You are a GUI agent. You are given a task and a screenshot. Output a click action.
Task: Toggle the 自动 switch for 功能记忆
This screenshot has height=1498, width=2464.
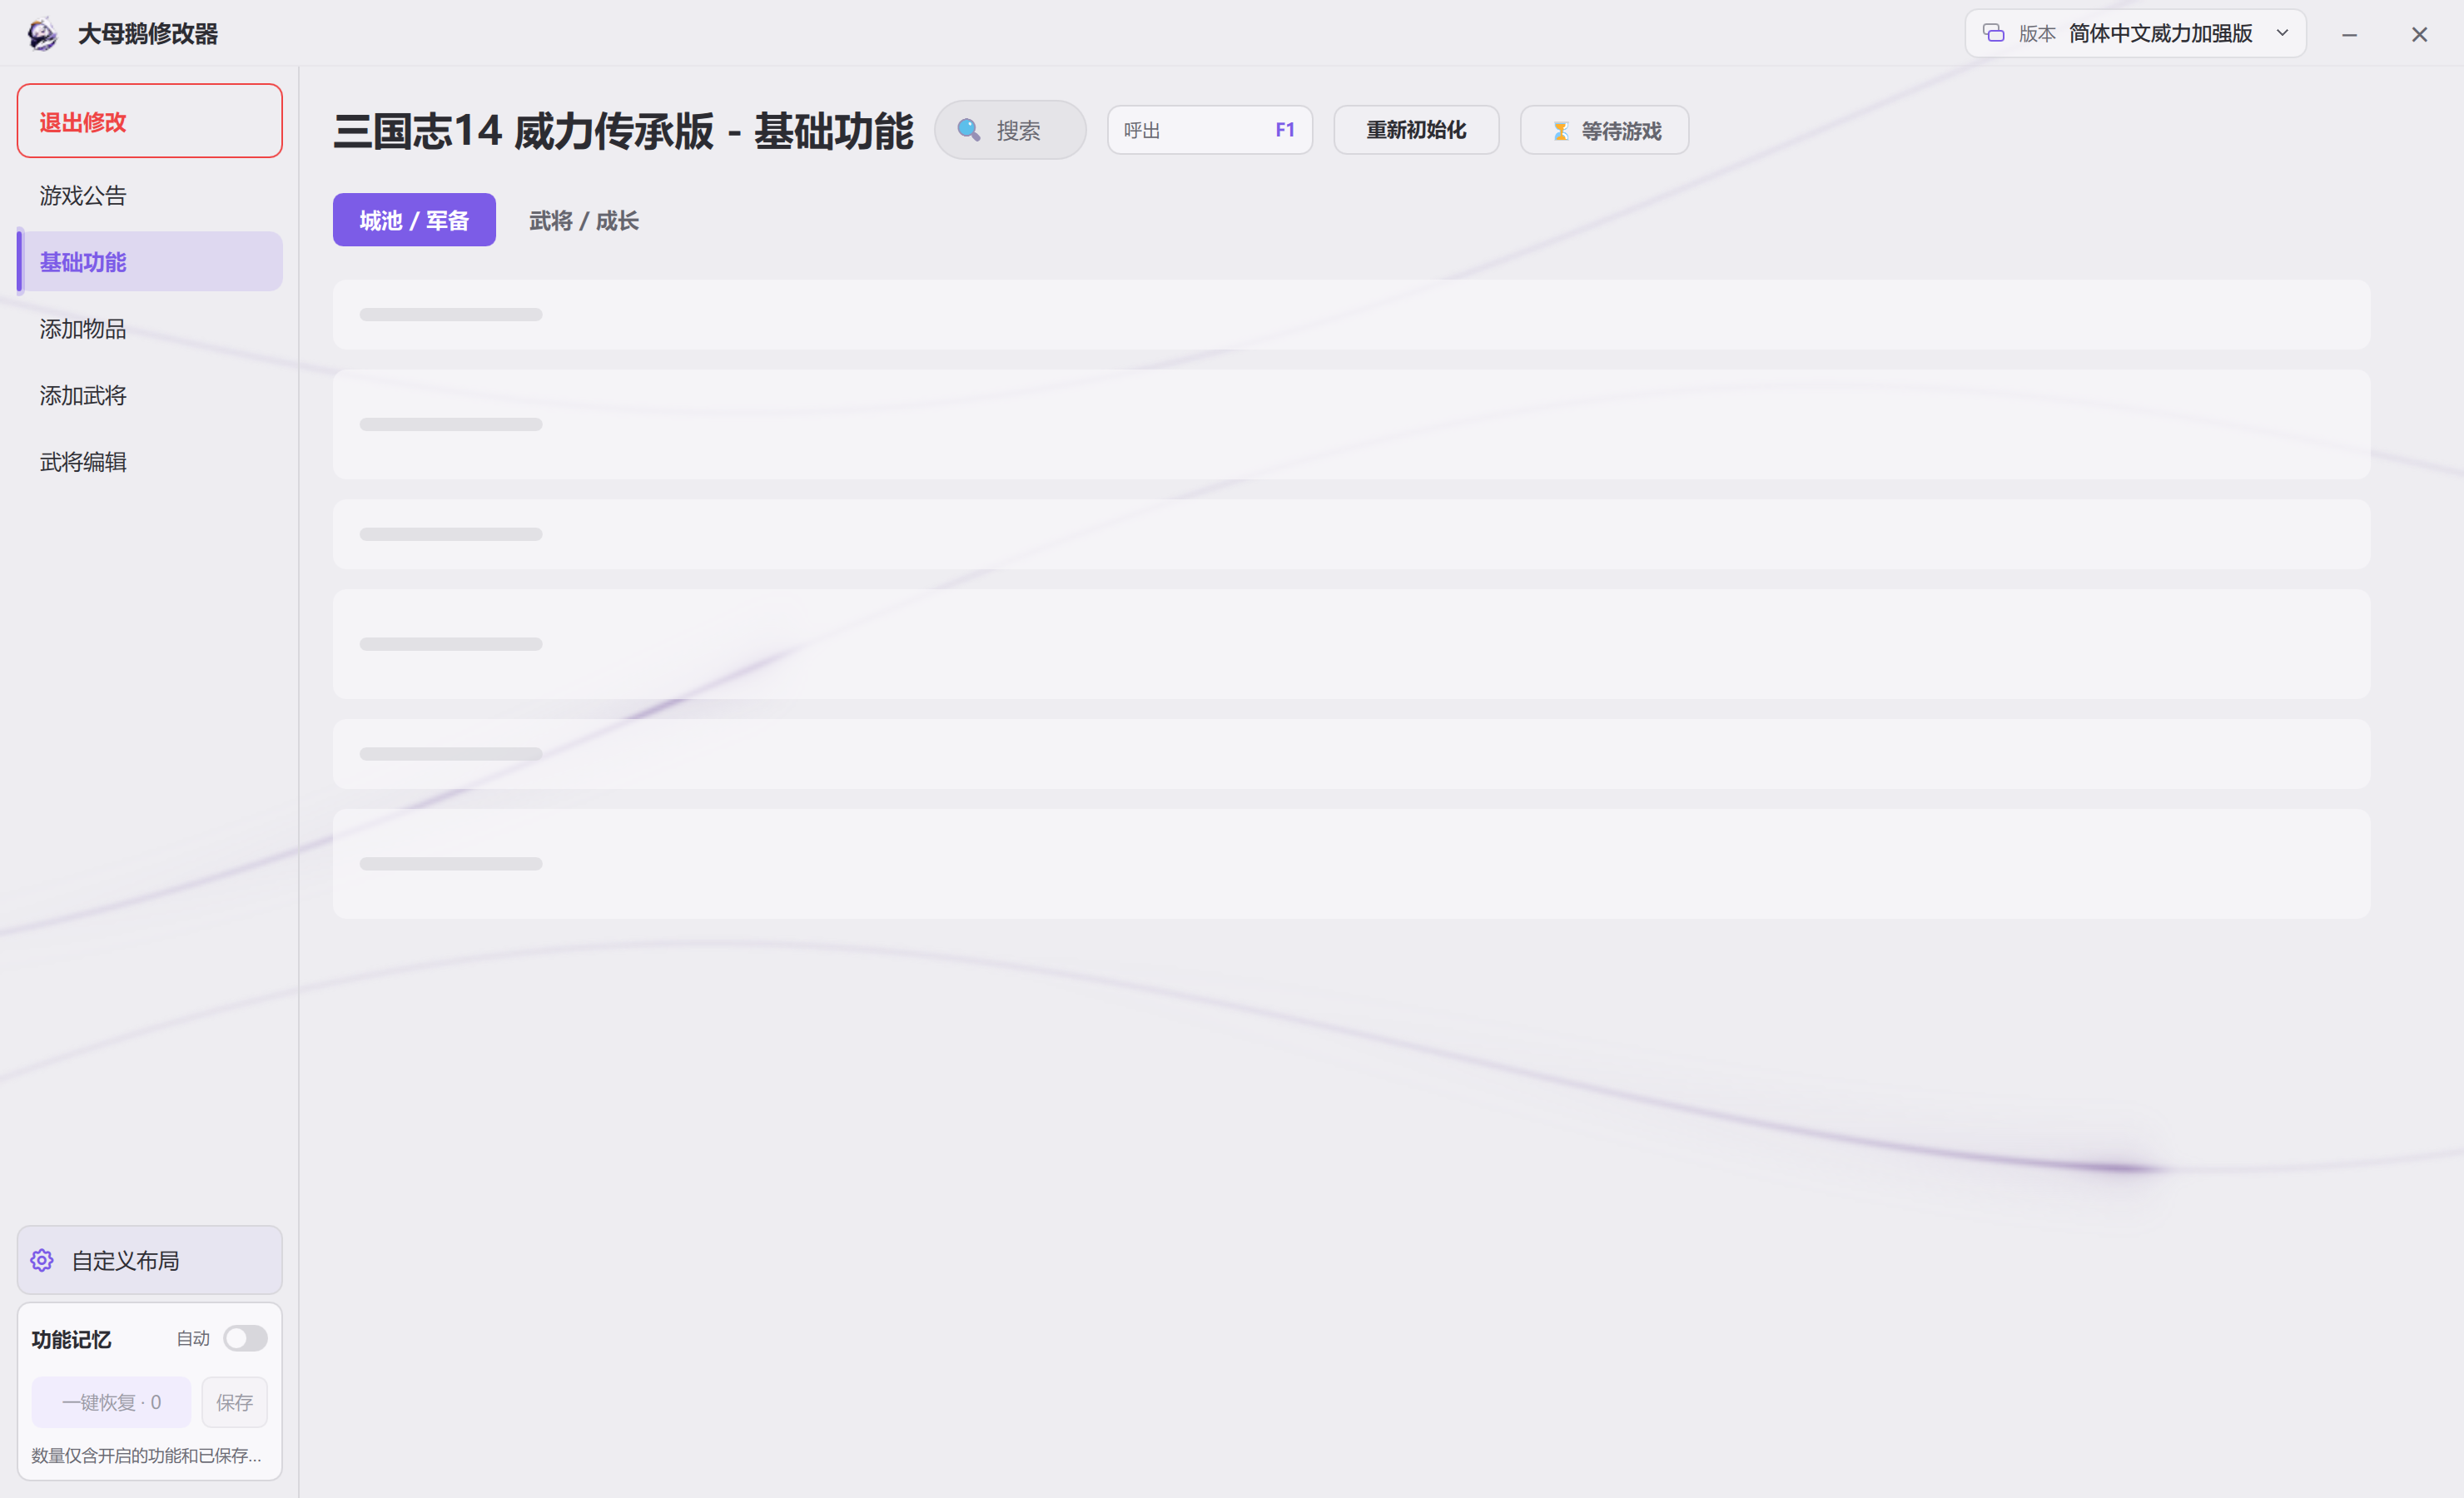pos(245,1338)
